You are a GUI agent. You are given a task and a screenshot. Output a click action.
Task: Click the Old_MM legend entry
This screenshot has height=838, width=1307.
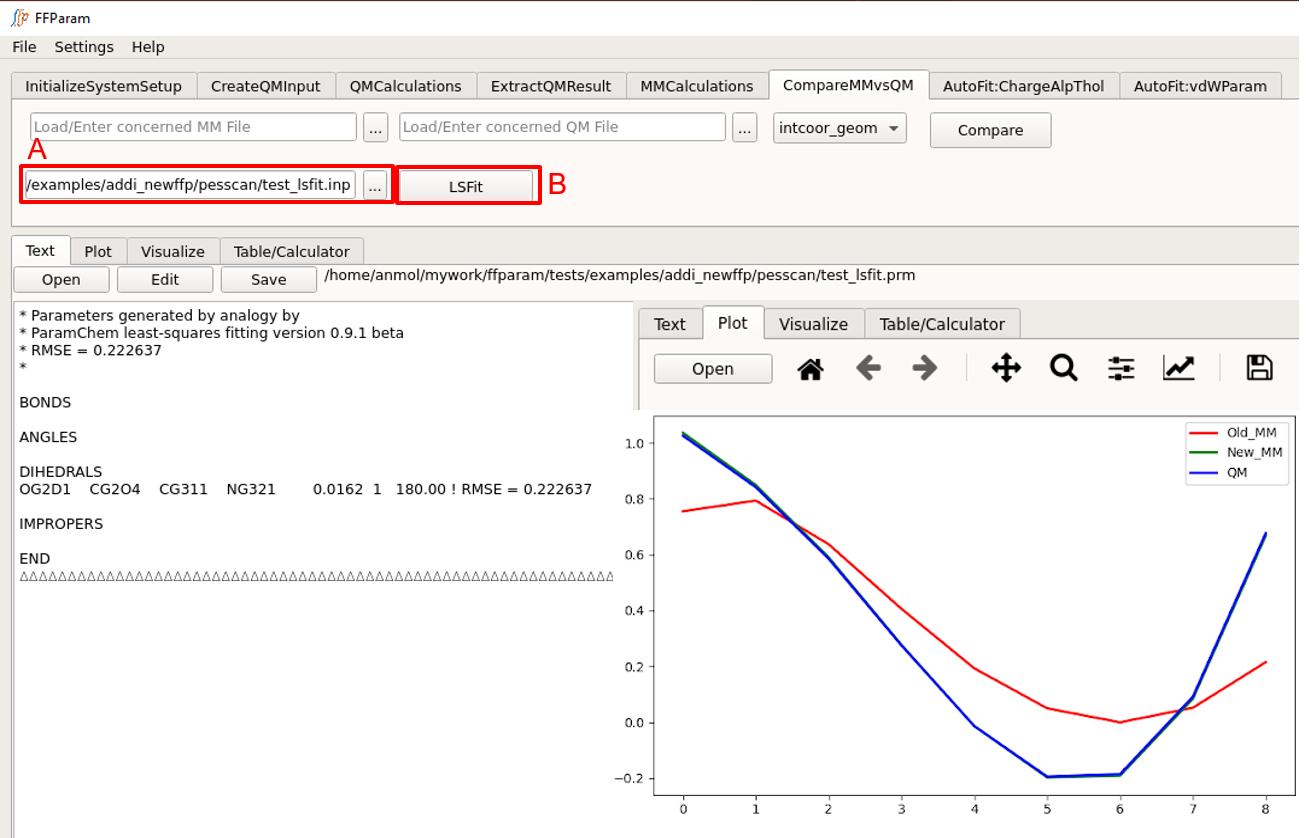click(1235, 433)
